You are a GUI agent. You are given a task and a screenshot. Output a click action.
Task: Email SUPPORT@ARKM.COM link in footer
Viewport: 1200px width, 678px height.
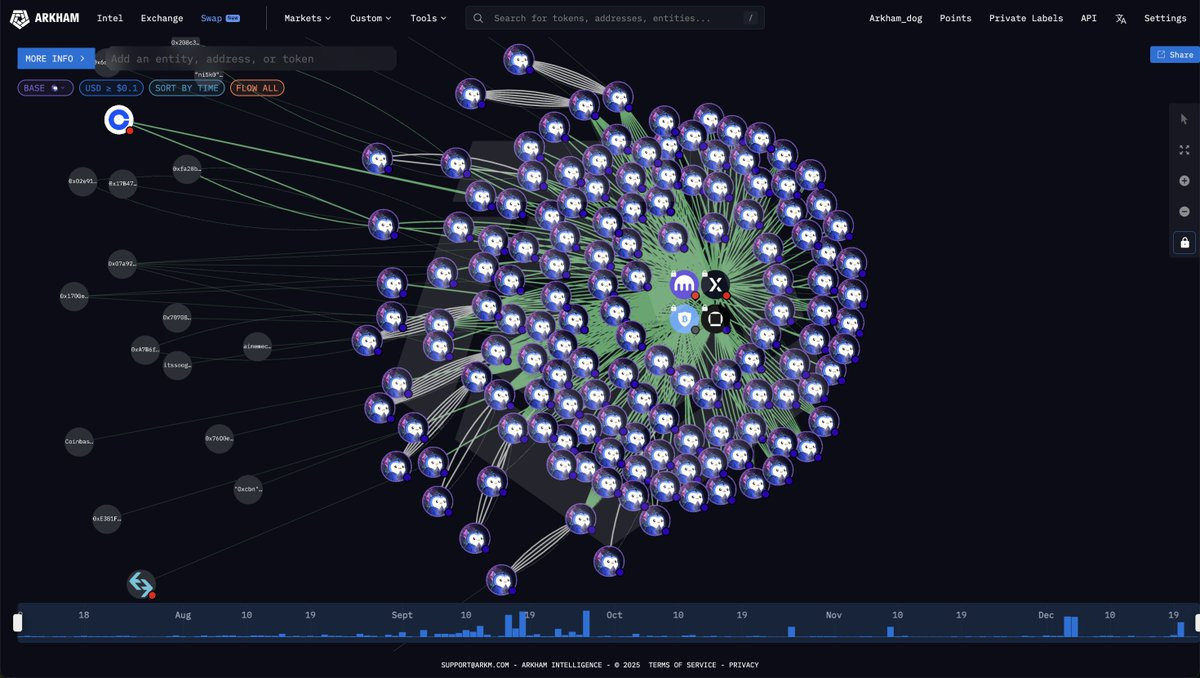point(476,665)
